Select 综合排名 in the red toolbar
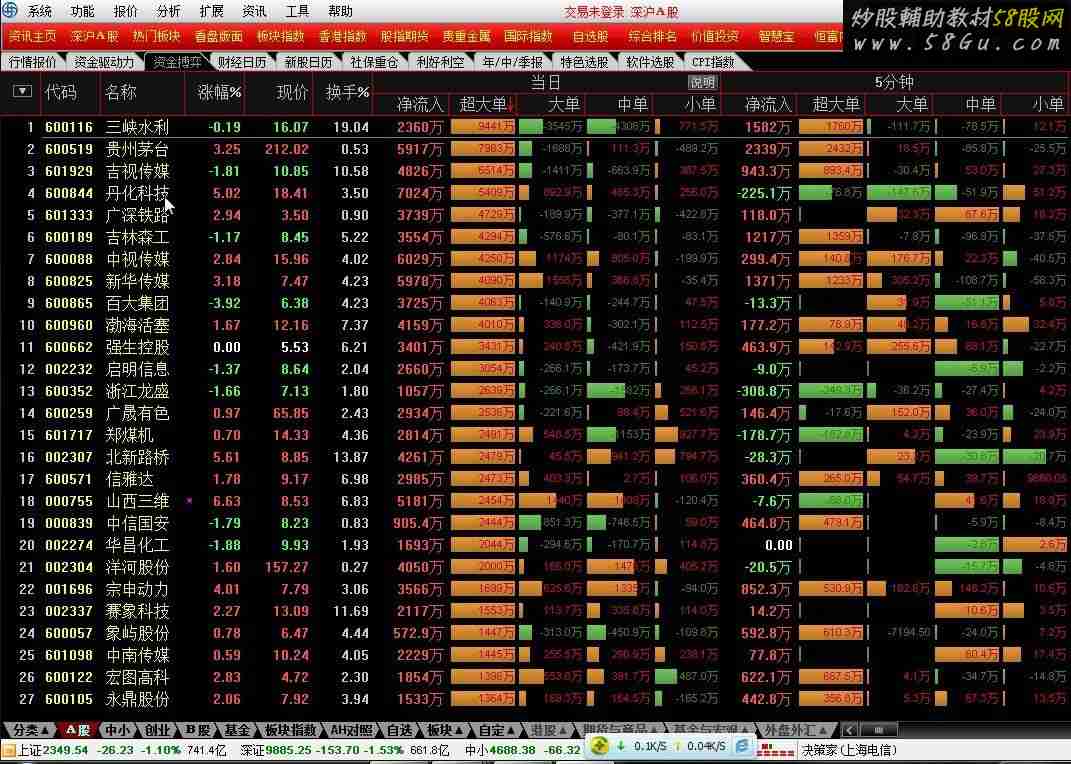The height and width of the screenshot is (764, 1071). [x=652, y=36]
